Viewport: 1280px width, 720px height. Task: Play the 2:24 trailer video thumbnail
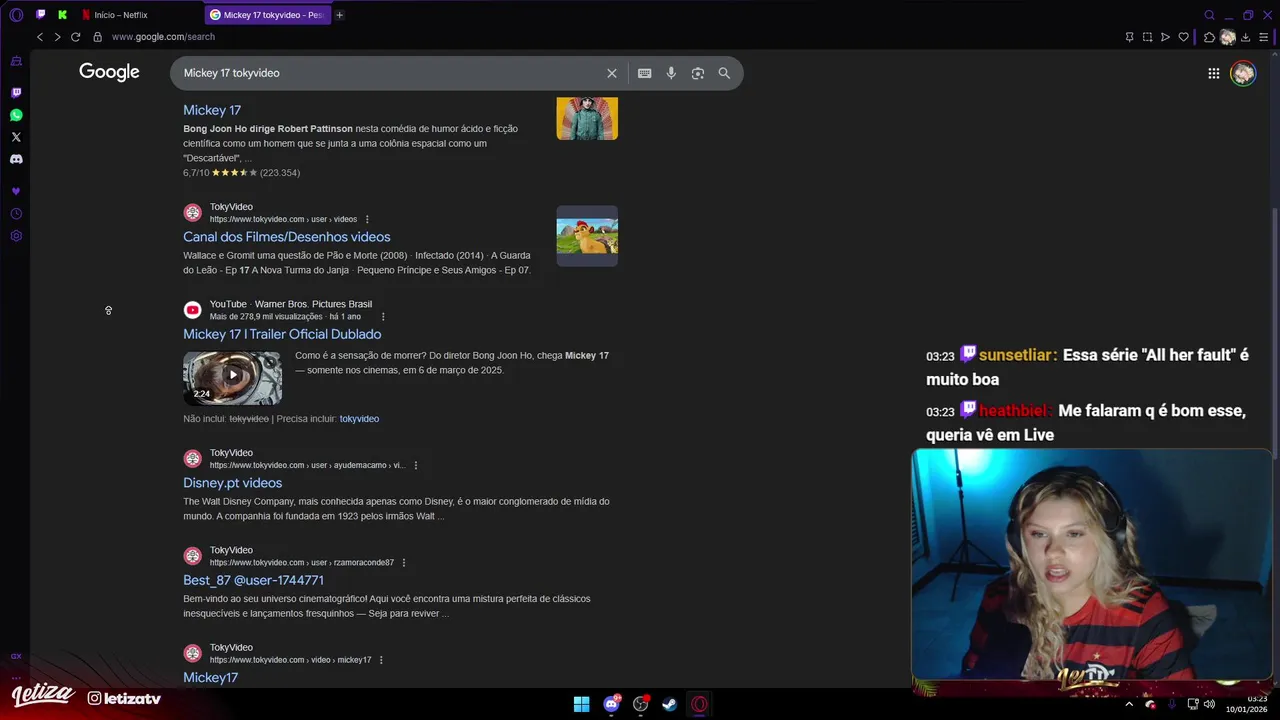[x=232, y=377]
